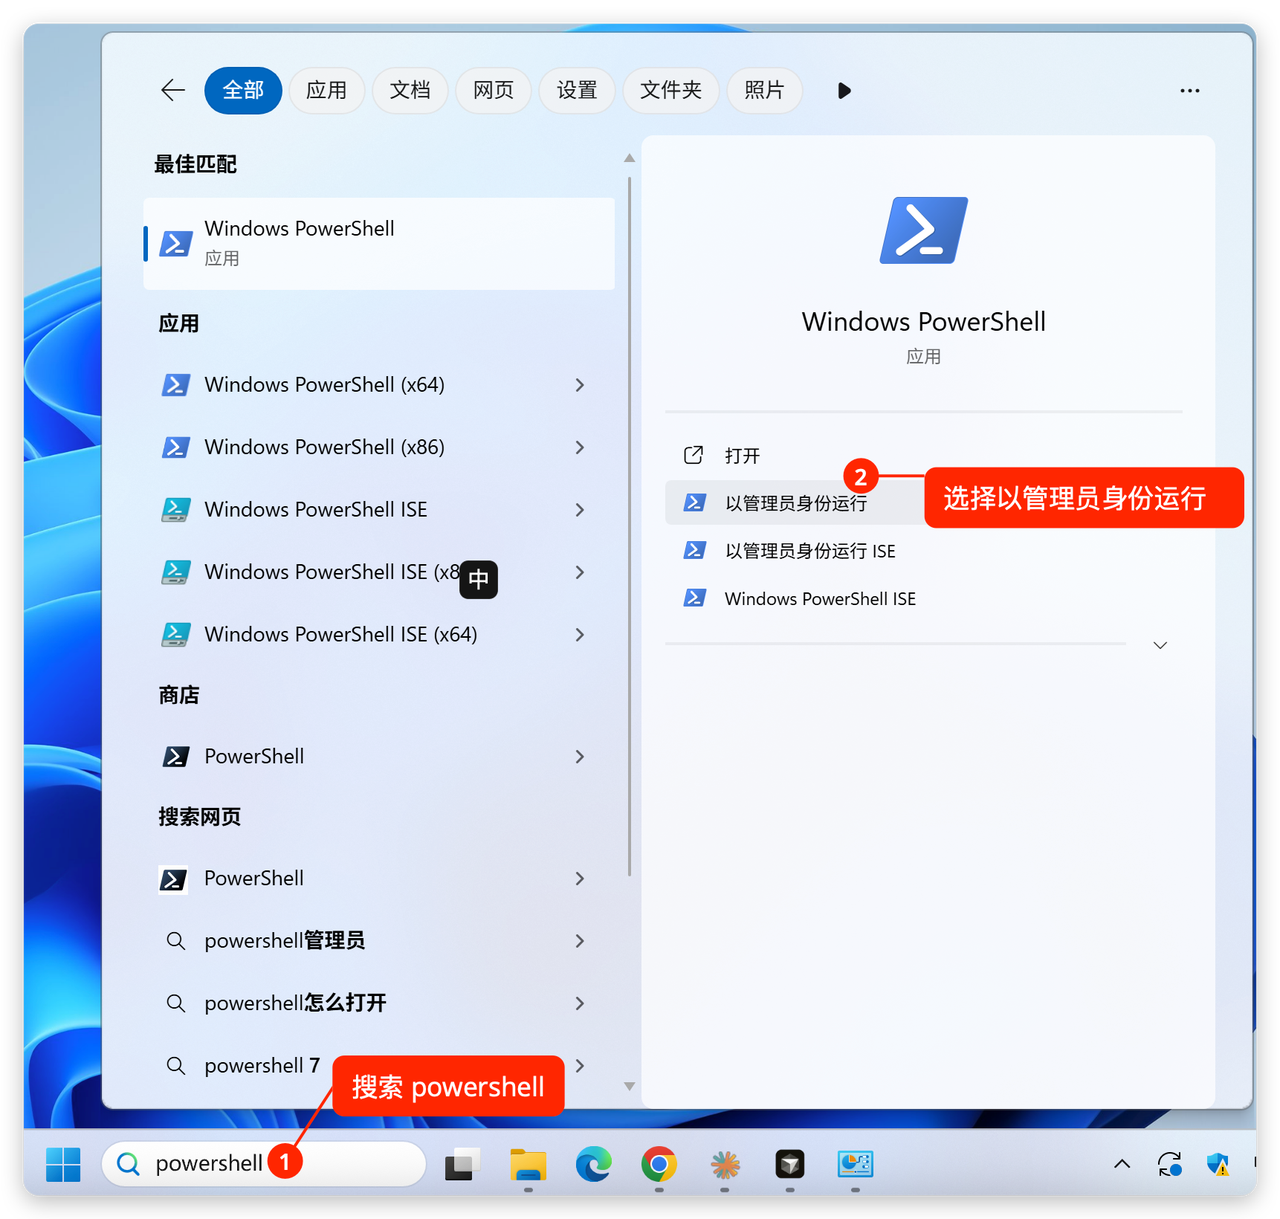
Task: Switch to the 设置 filter tab
Action: click(x=577, y=91)
